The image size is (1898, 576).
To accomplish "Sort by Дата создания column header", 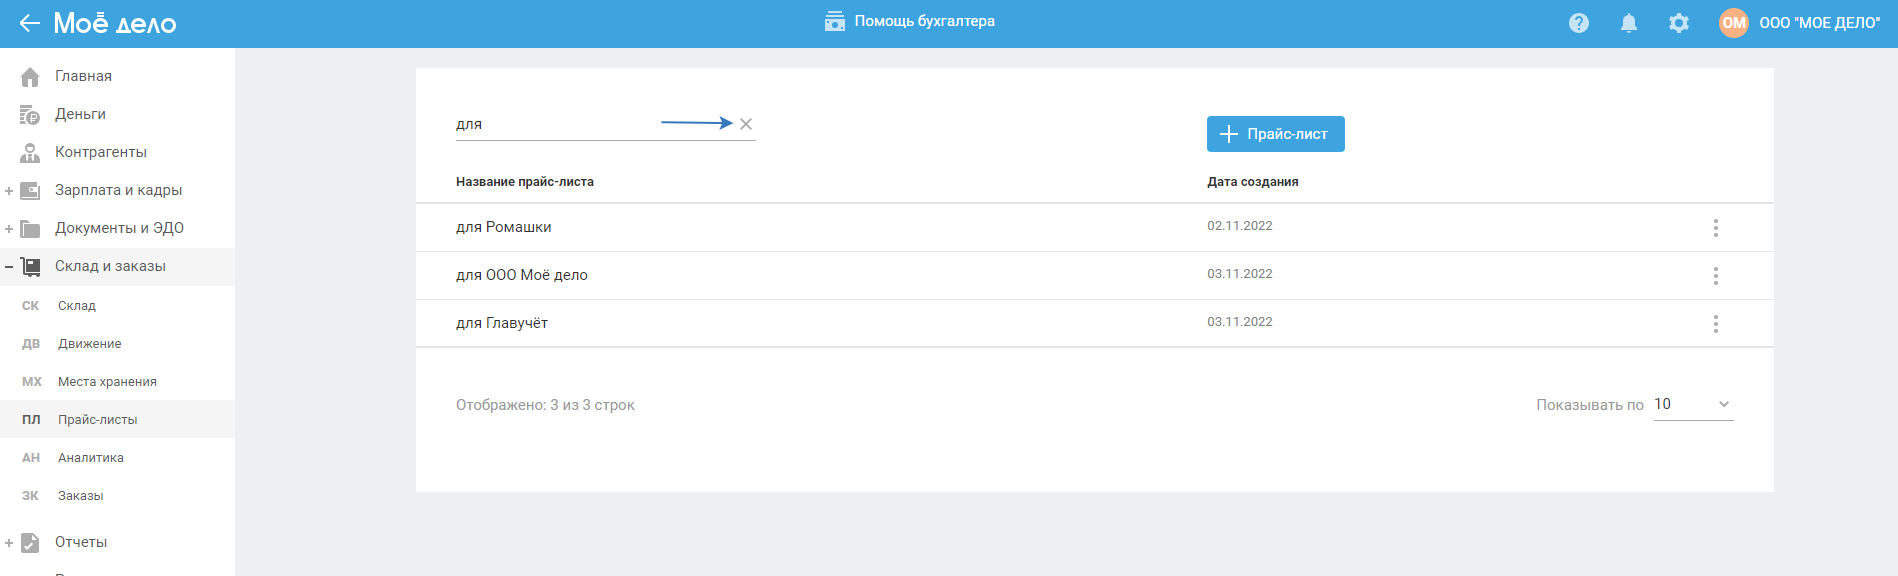I will point(1253,182).
